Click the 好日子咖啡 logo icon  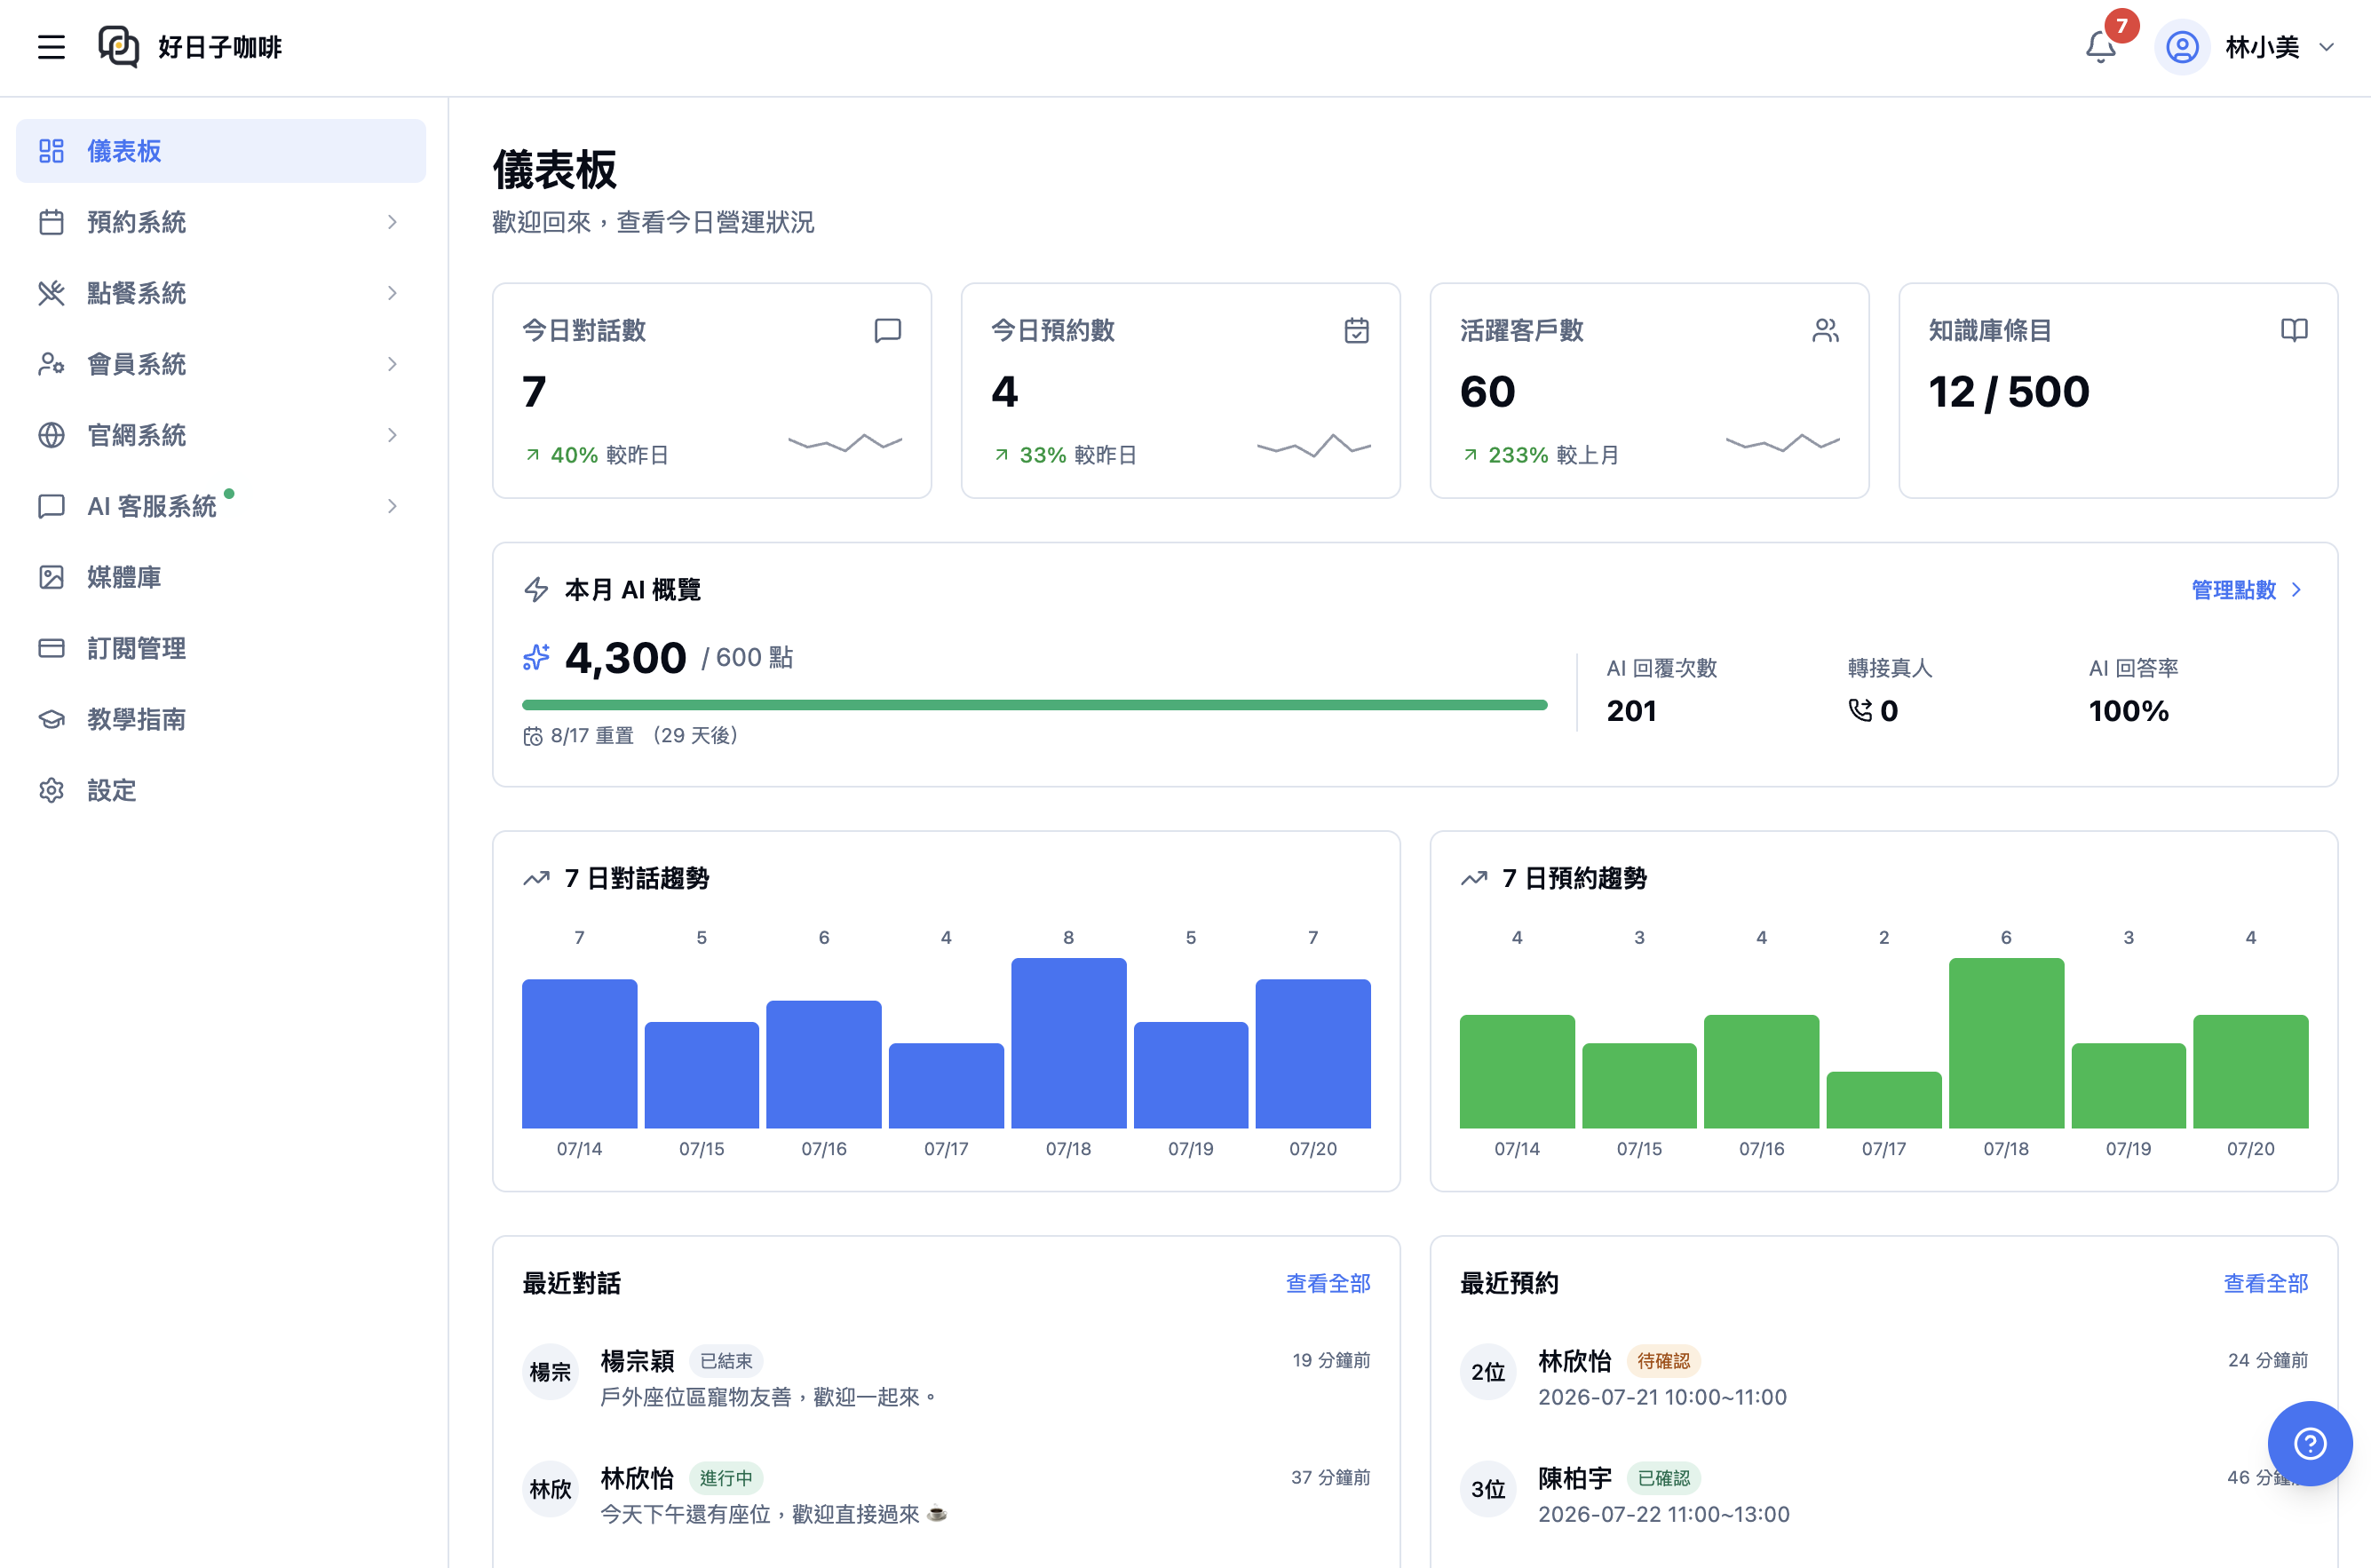[118, 47]
